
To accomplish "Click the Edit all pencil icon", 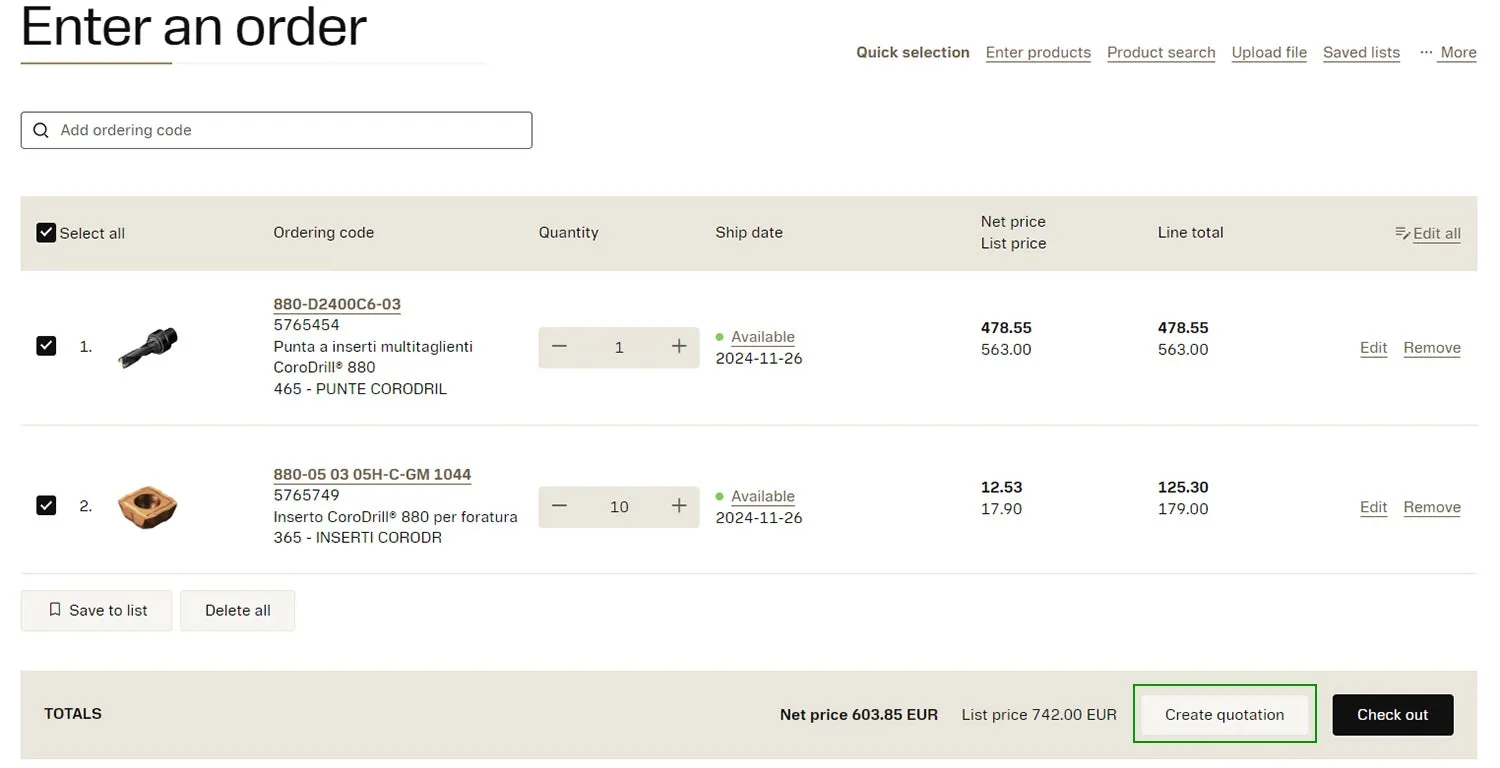I will point(1402,233).
